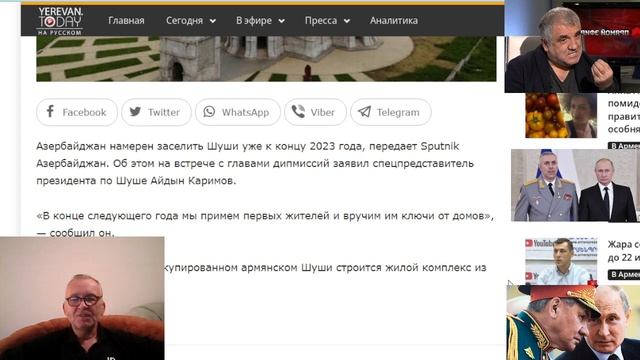Image resolution: width=640 pixels, height=360 pixels.
Task: Click the Yerevan.Today site logo
Action: point(60,21)
